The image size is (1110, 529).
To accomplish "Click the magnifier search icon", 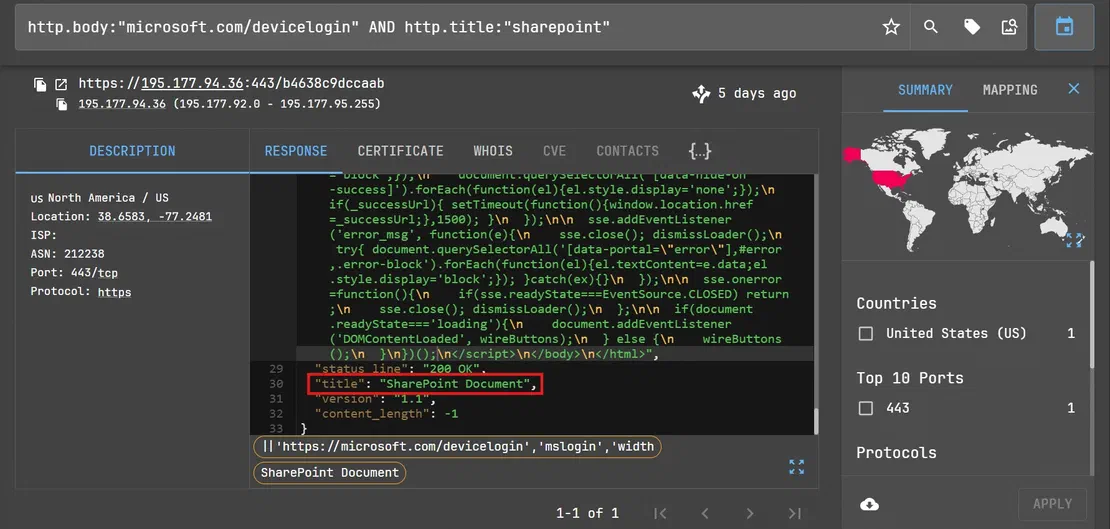I will (x=931, y=27).
